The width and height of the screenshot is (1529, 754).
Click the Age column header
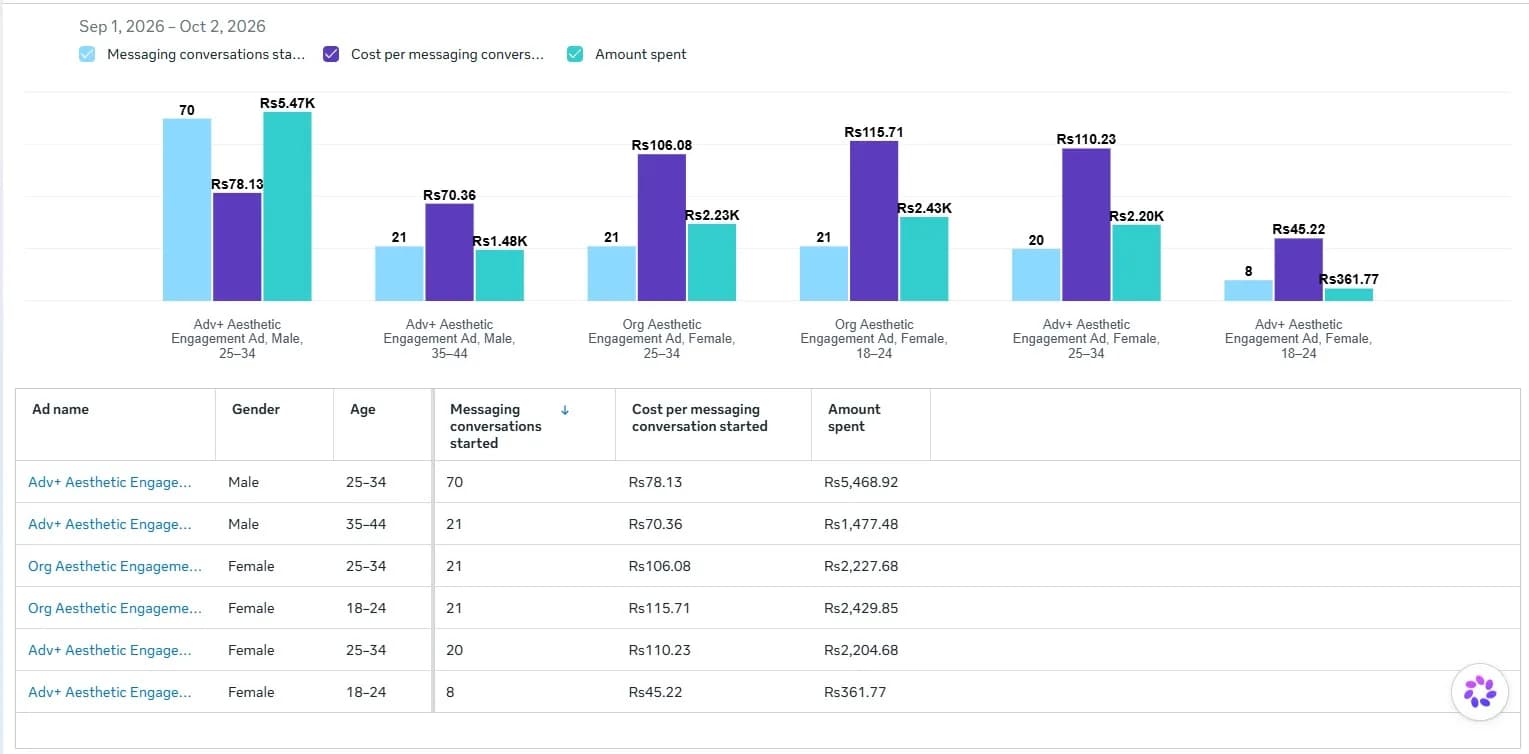pos(382,425)
